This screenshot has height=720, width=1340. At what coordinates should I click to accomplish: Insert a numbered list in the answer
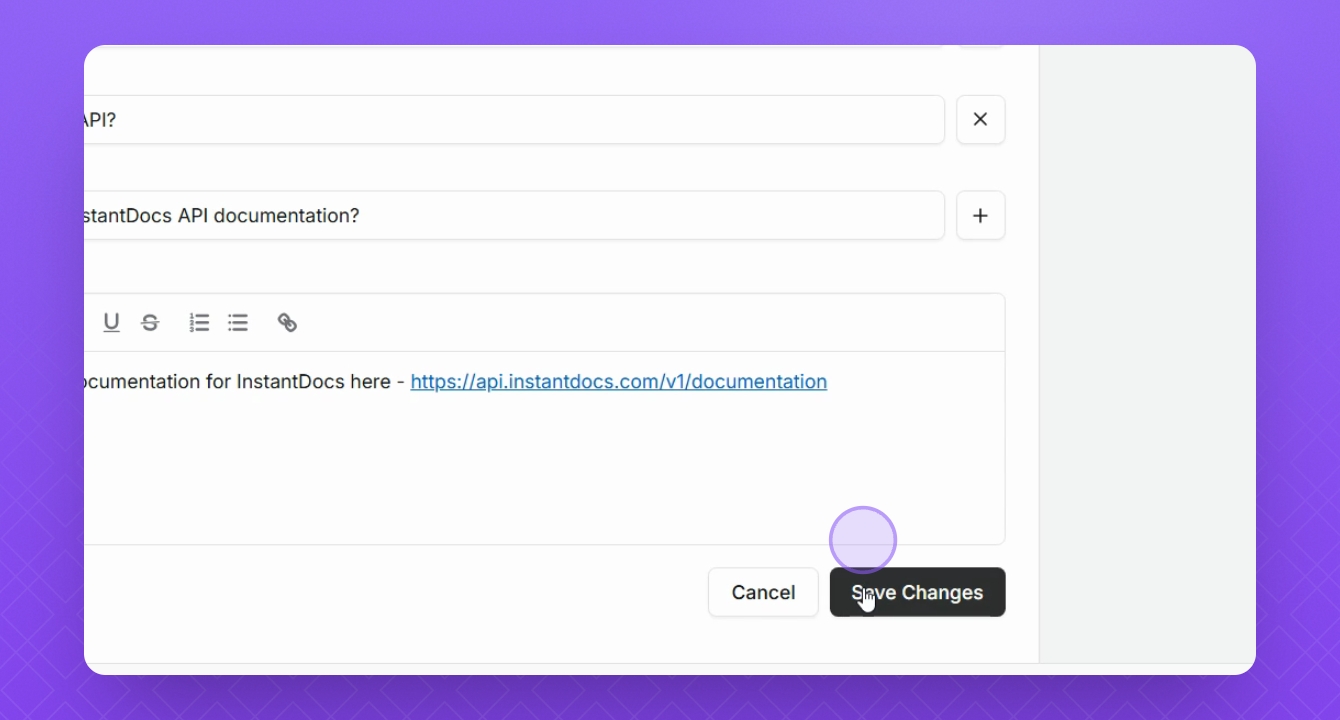point(199,322)
